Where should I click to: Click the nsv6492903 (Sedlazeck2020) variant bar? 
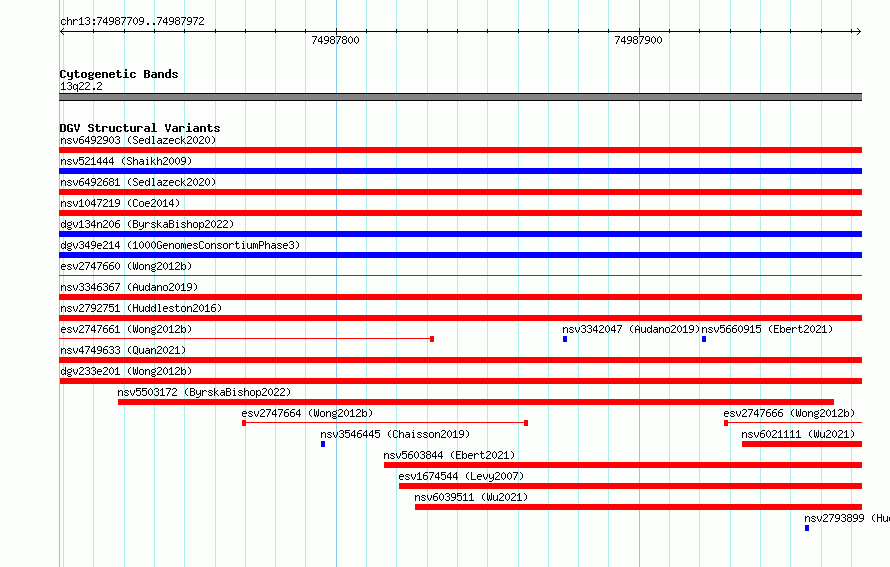(x=460, y=150)
